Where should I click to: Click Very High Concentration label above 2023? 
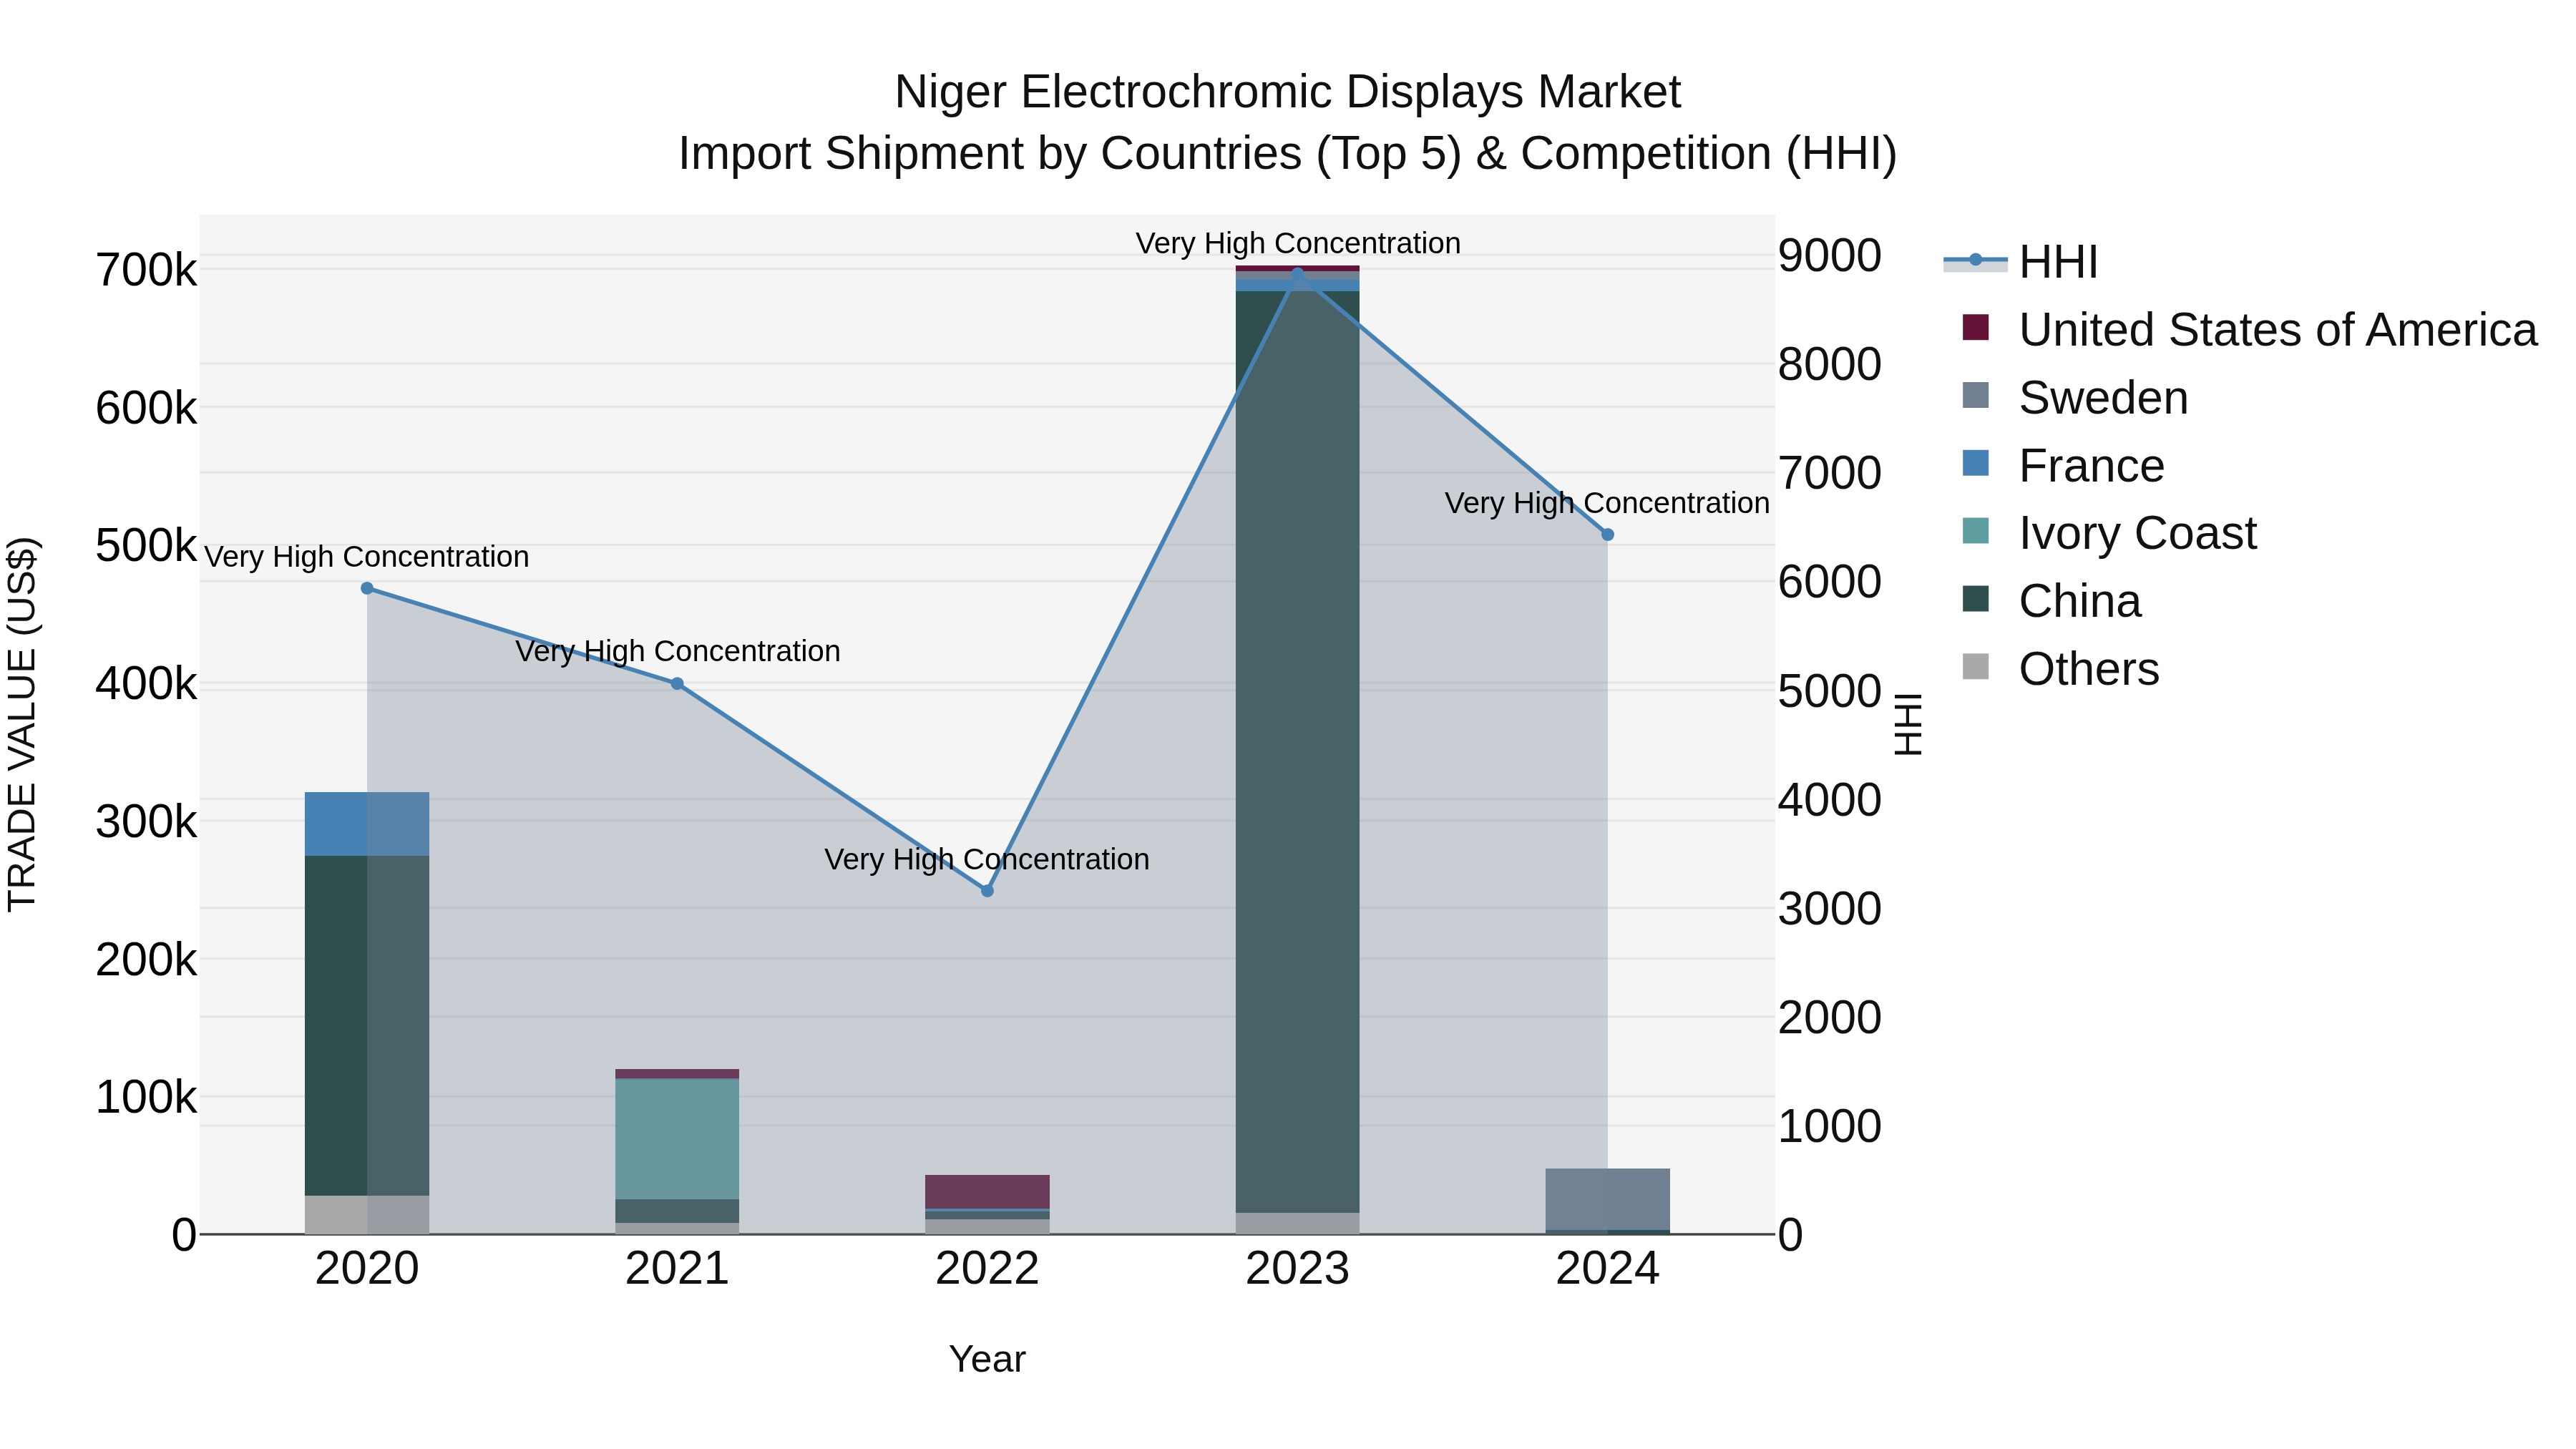click(1298, 243)
